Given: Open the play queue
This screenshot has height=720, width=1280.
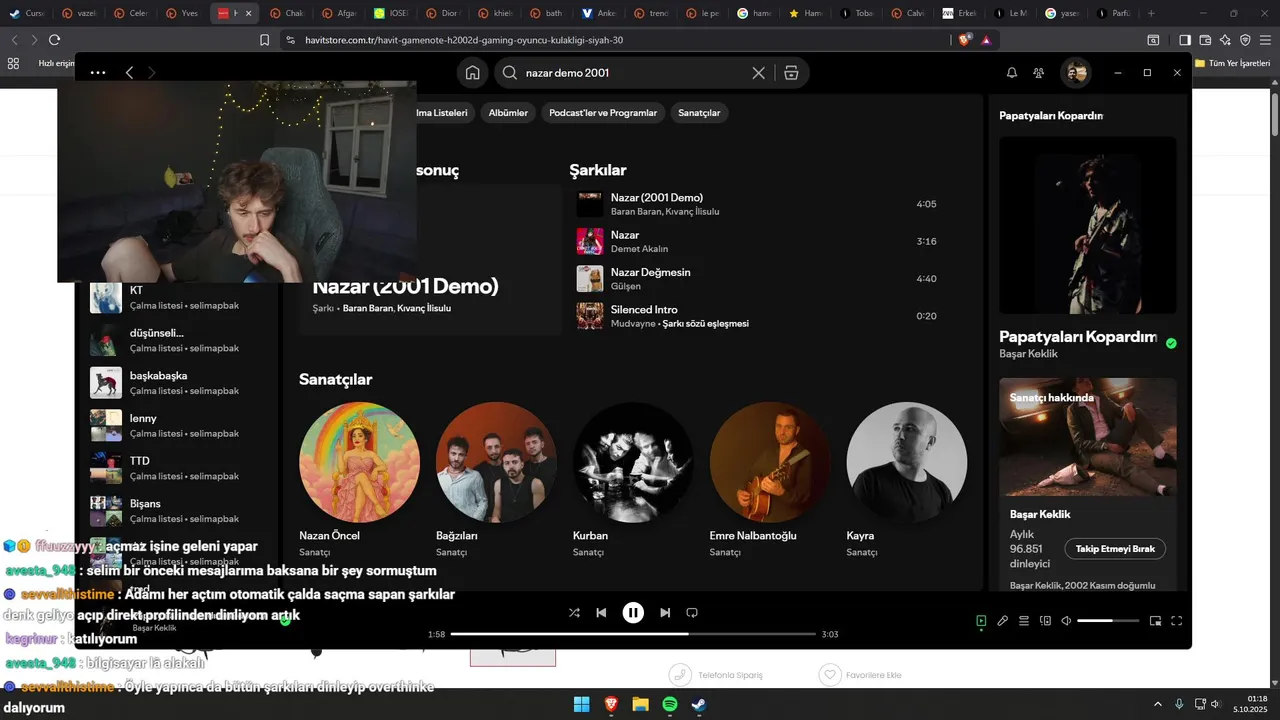Looking at the screenshot, I should tap(1024, 621).
